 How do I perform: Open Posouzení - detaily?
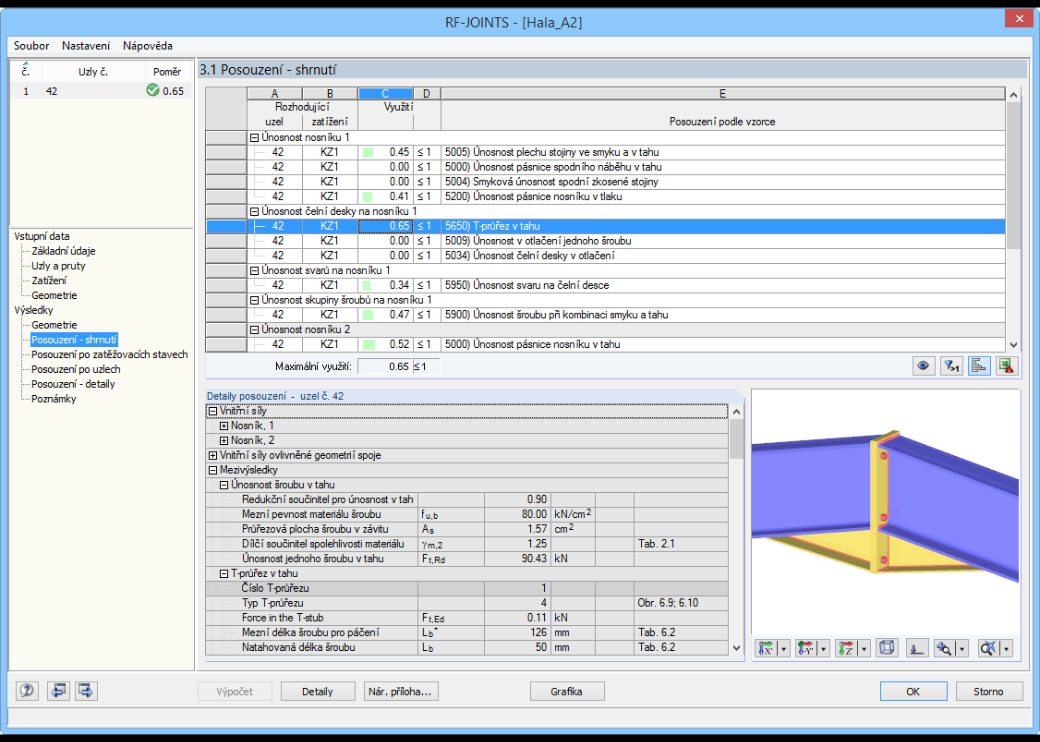click(x=74, y=384)
